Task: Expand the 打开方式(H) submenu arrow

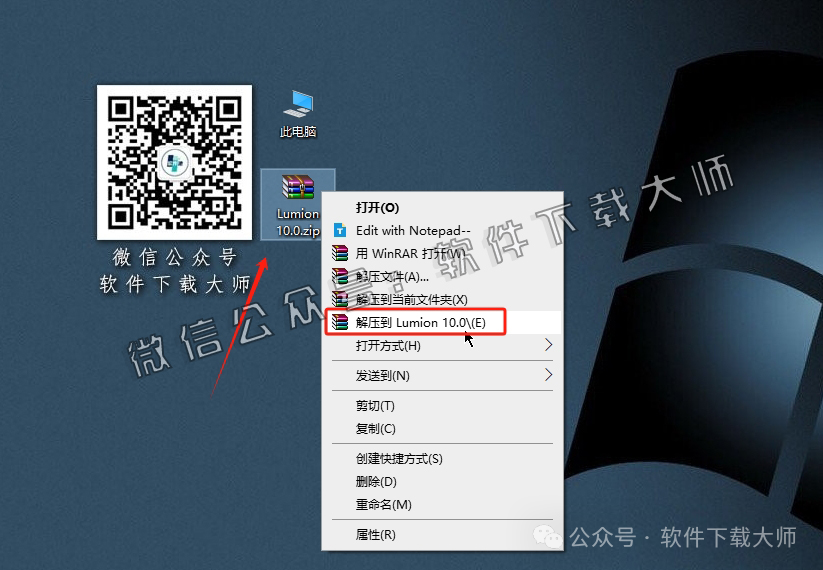Action: click(548, 345)
